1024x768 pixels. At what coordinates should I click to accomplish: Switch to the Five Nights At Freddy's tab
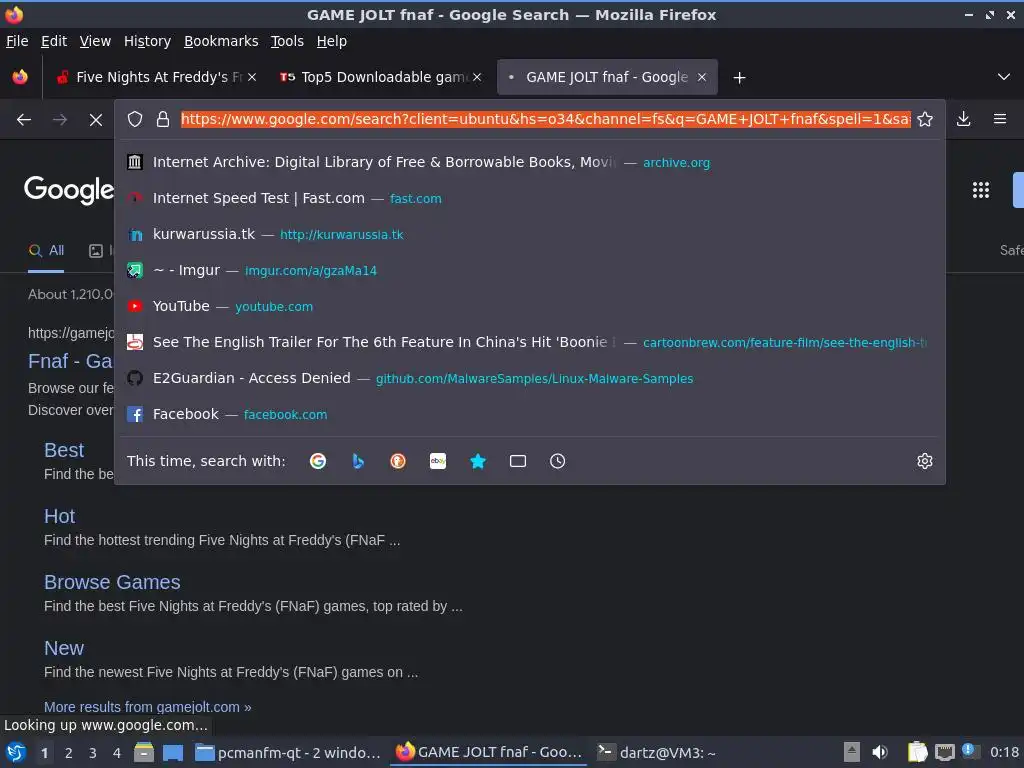tap(155, 77)
